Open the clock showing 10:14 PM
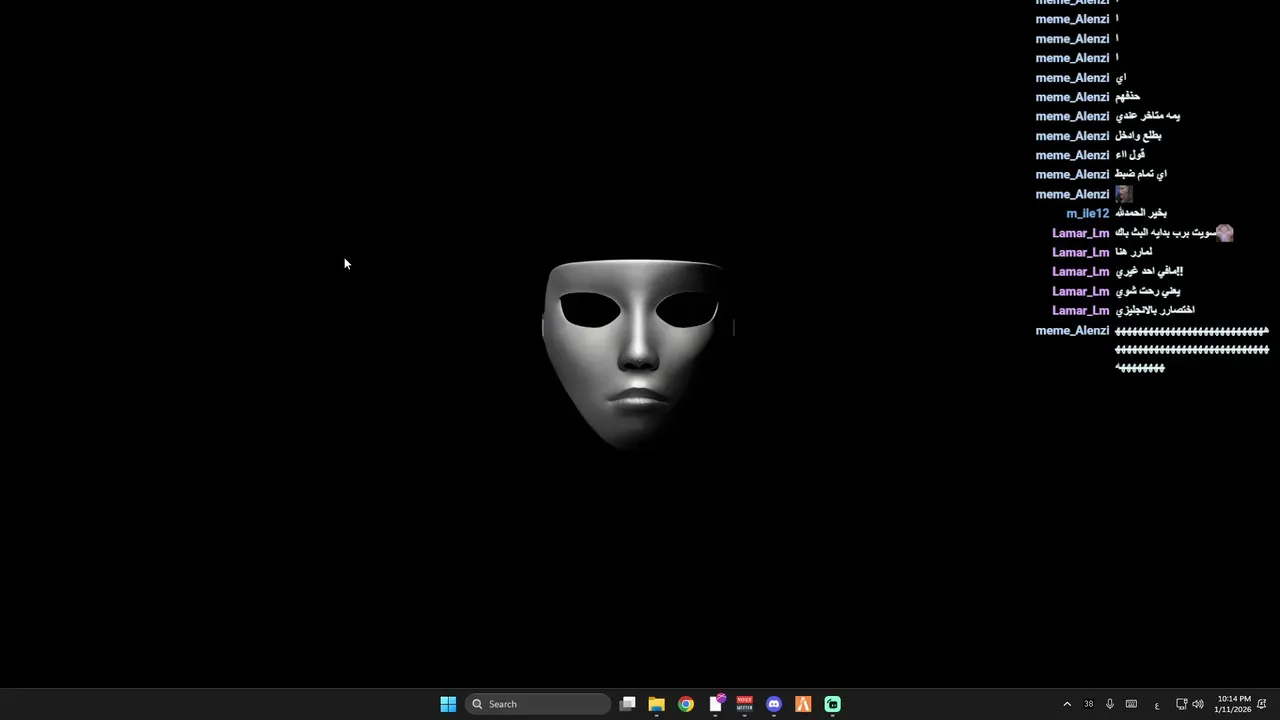1280x720 pixels. pos(1233,704)
